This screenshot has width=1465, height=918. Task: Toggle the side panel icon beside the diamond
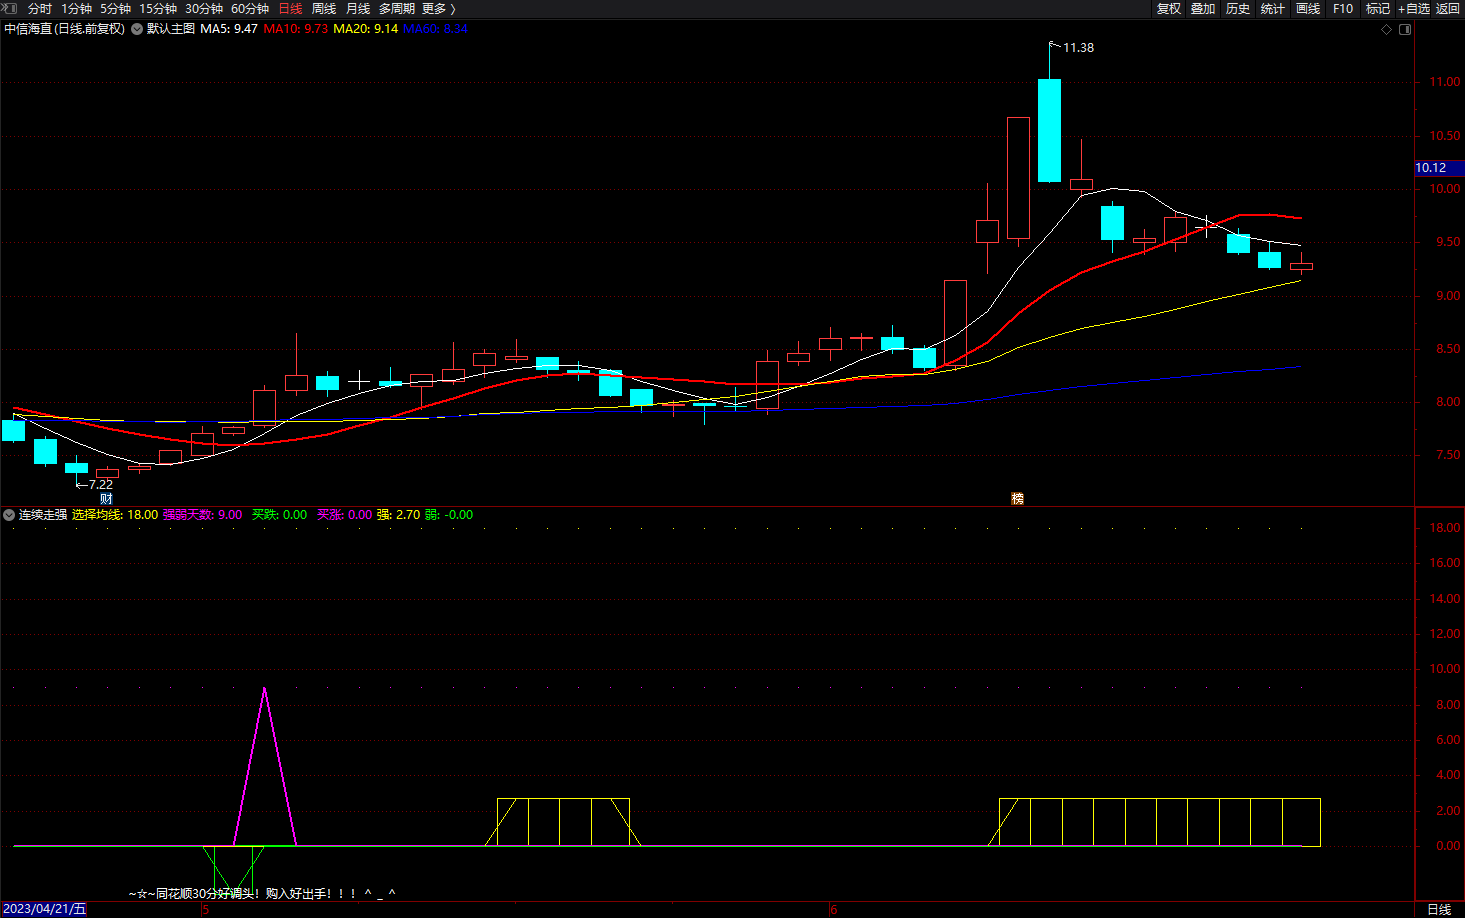tap(1405, 29)
